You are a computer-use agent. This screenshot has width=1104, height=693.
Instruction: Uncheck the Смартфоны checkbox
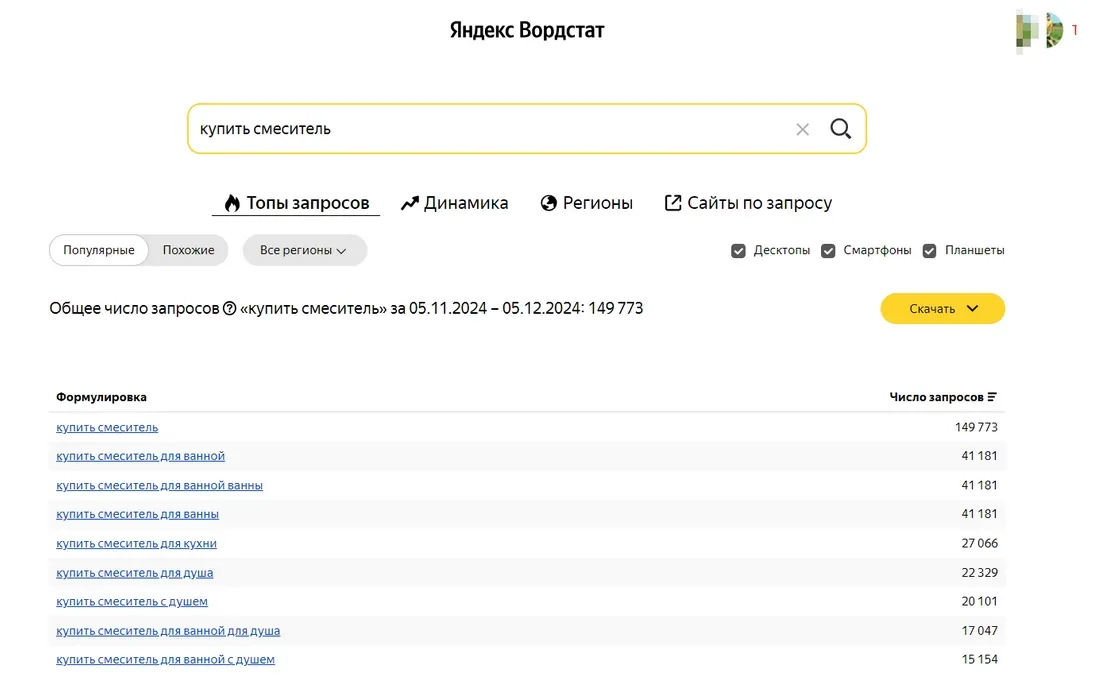[828, 251]
